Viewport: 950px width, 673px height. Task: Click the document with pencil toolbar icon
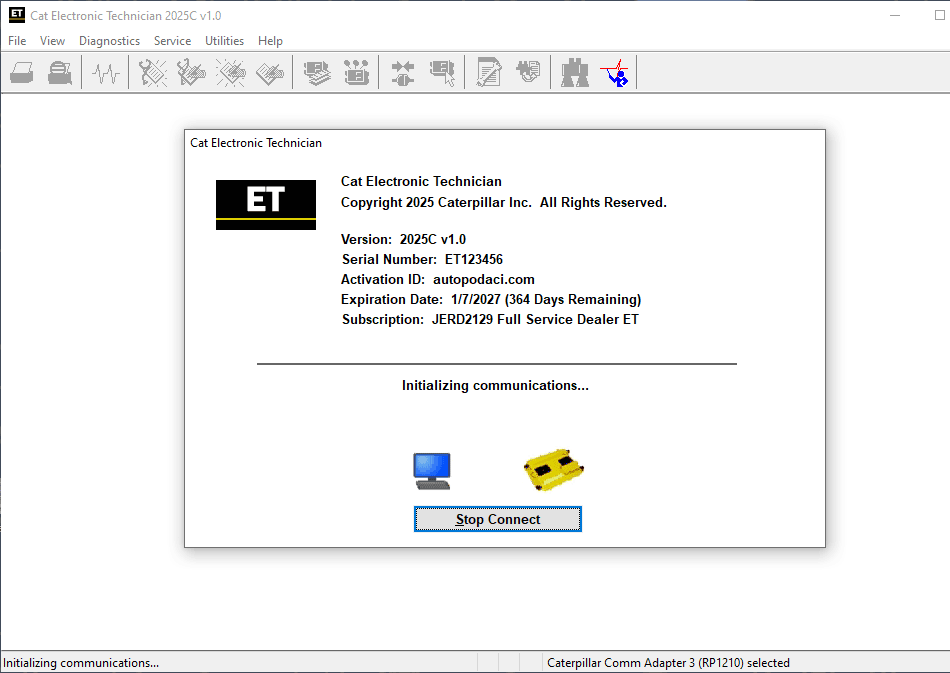489,73
